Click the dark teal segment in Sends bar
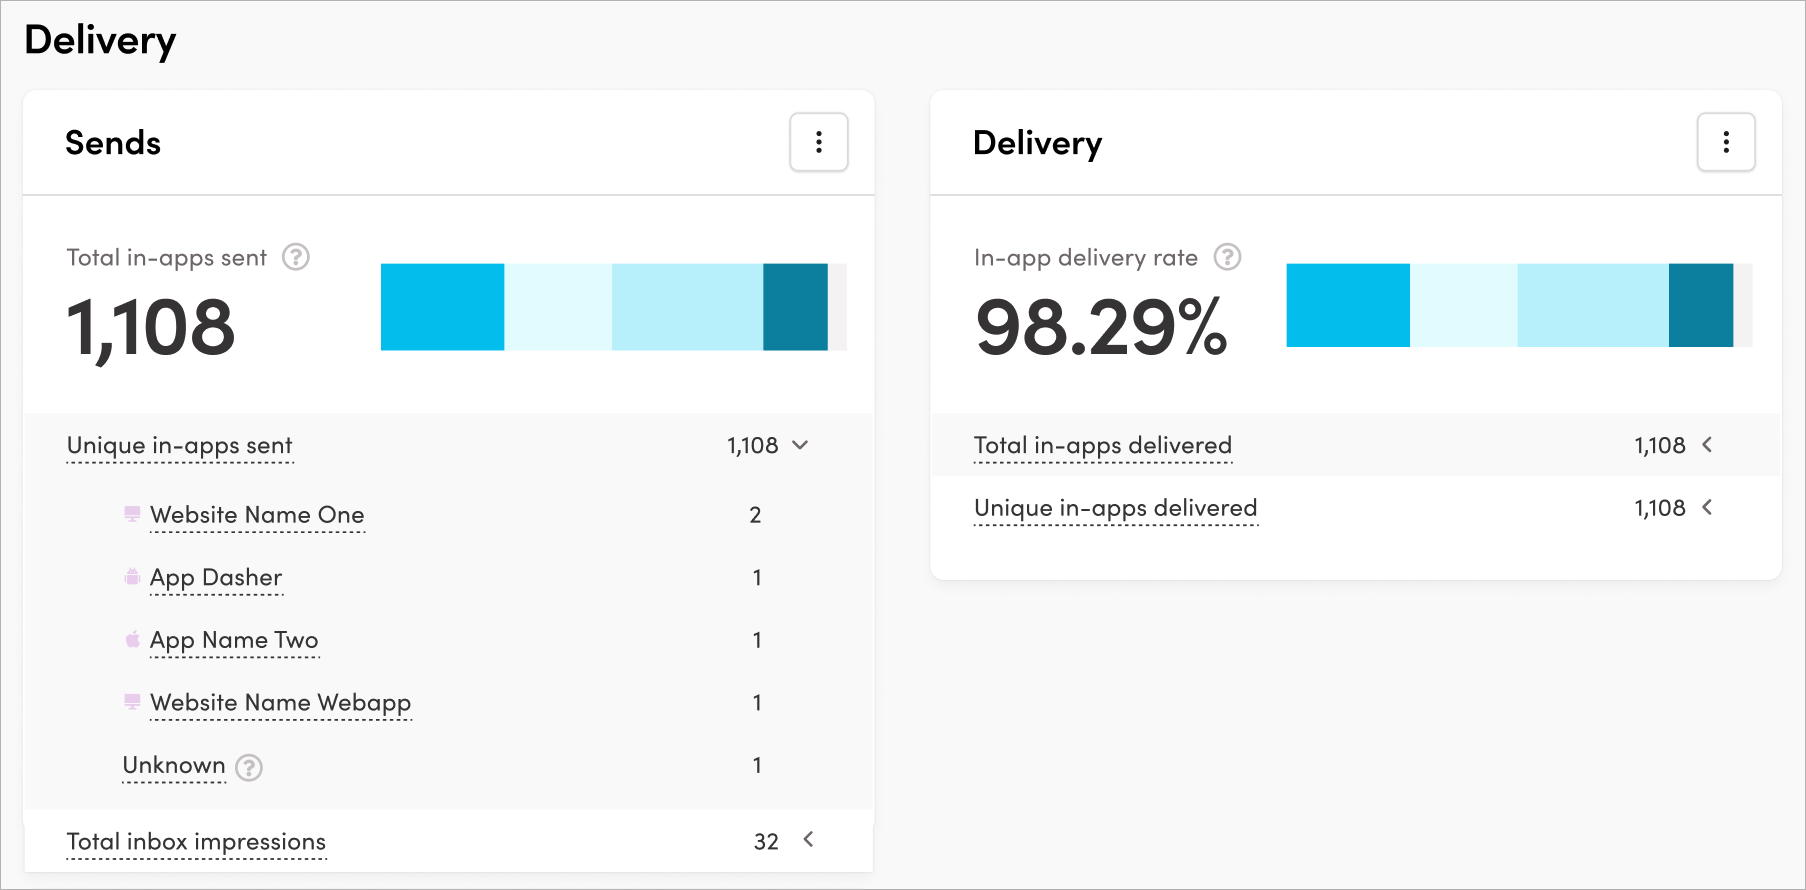 (x=795, y=307)
